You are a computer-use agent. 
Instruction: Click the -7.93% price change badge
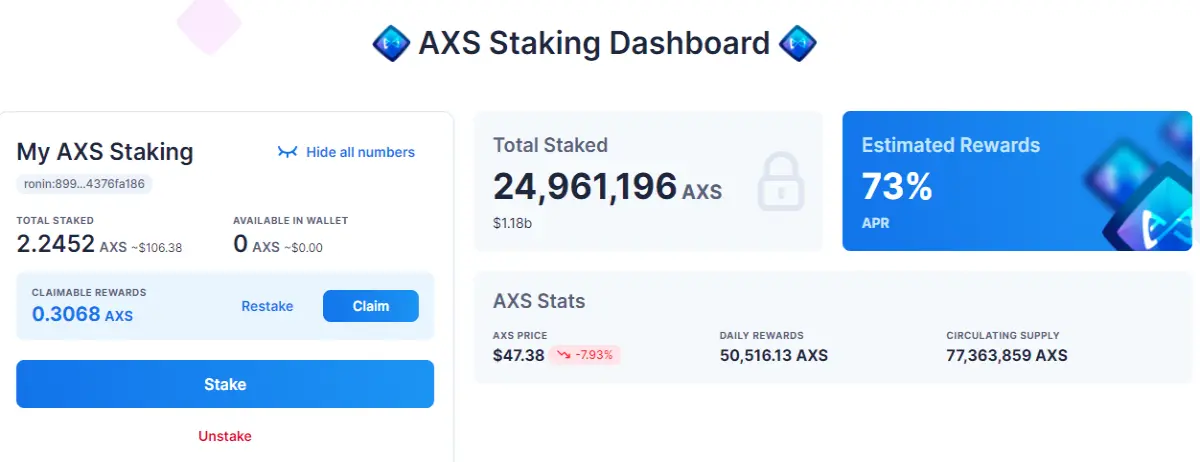(x=584, y=355)
